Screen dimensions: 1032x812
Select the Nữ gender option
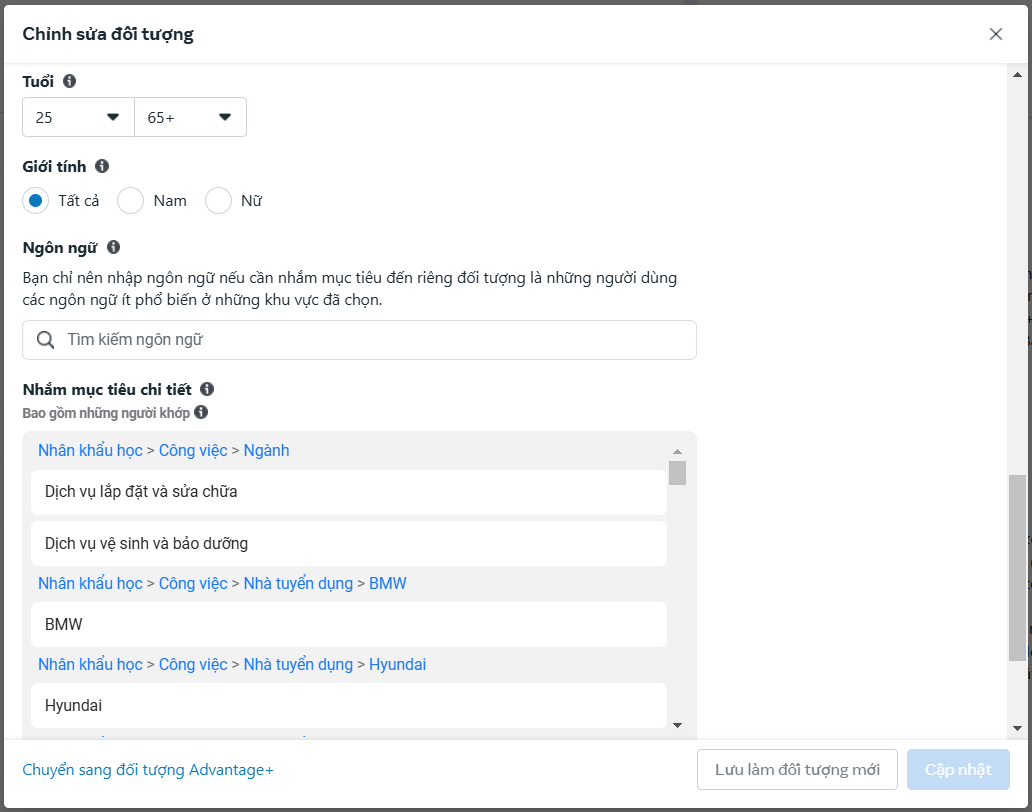tap(218, 201)
